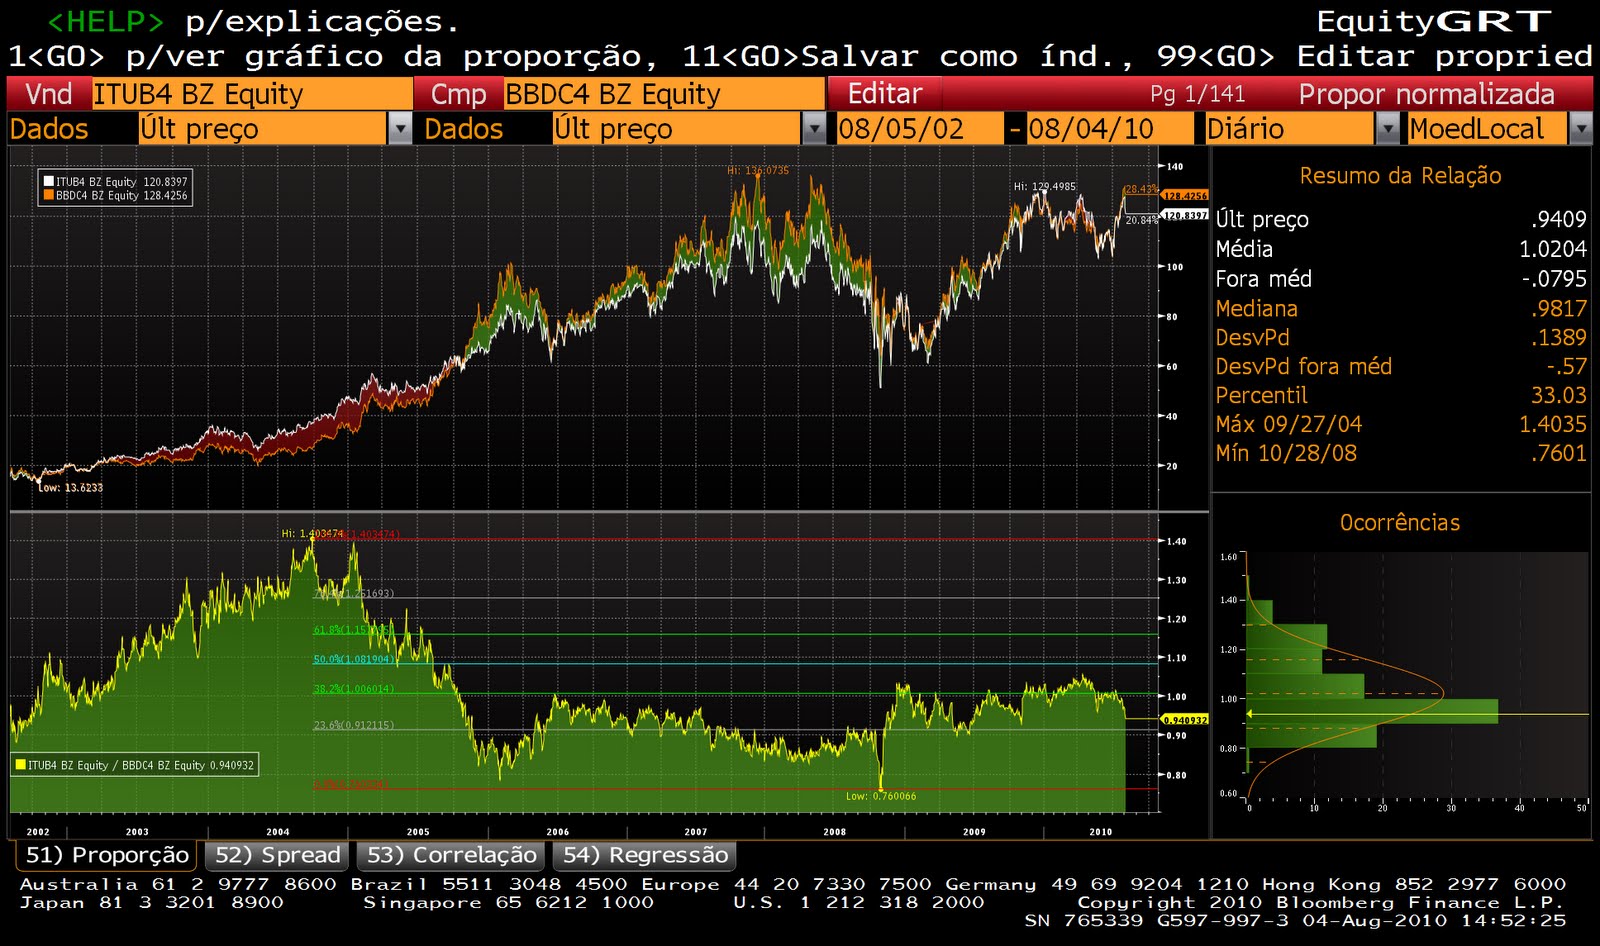Click orange BBDC4 legend color swatch
Viewport: 1600px width, 946px height.
[48, 196]
